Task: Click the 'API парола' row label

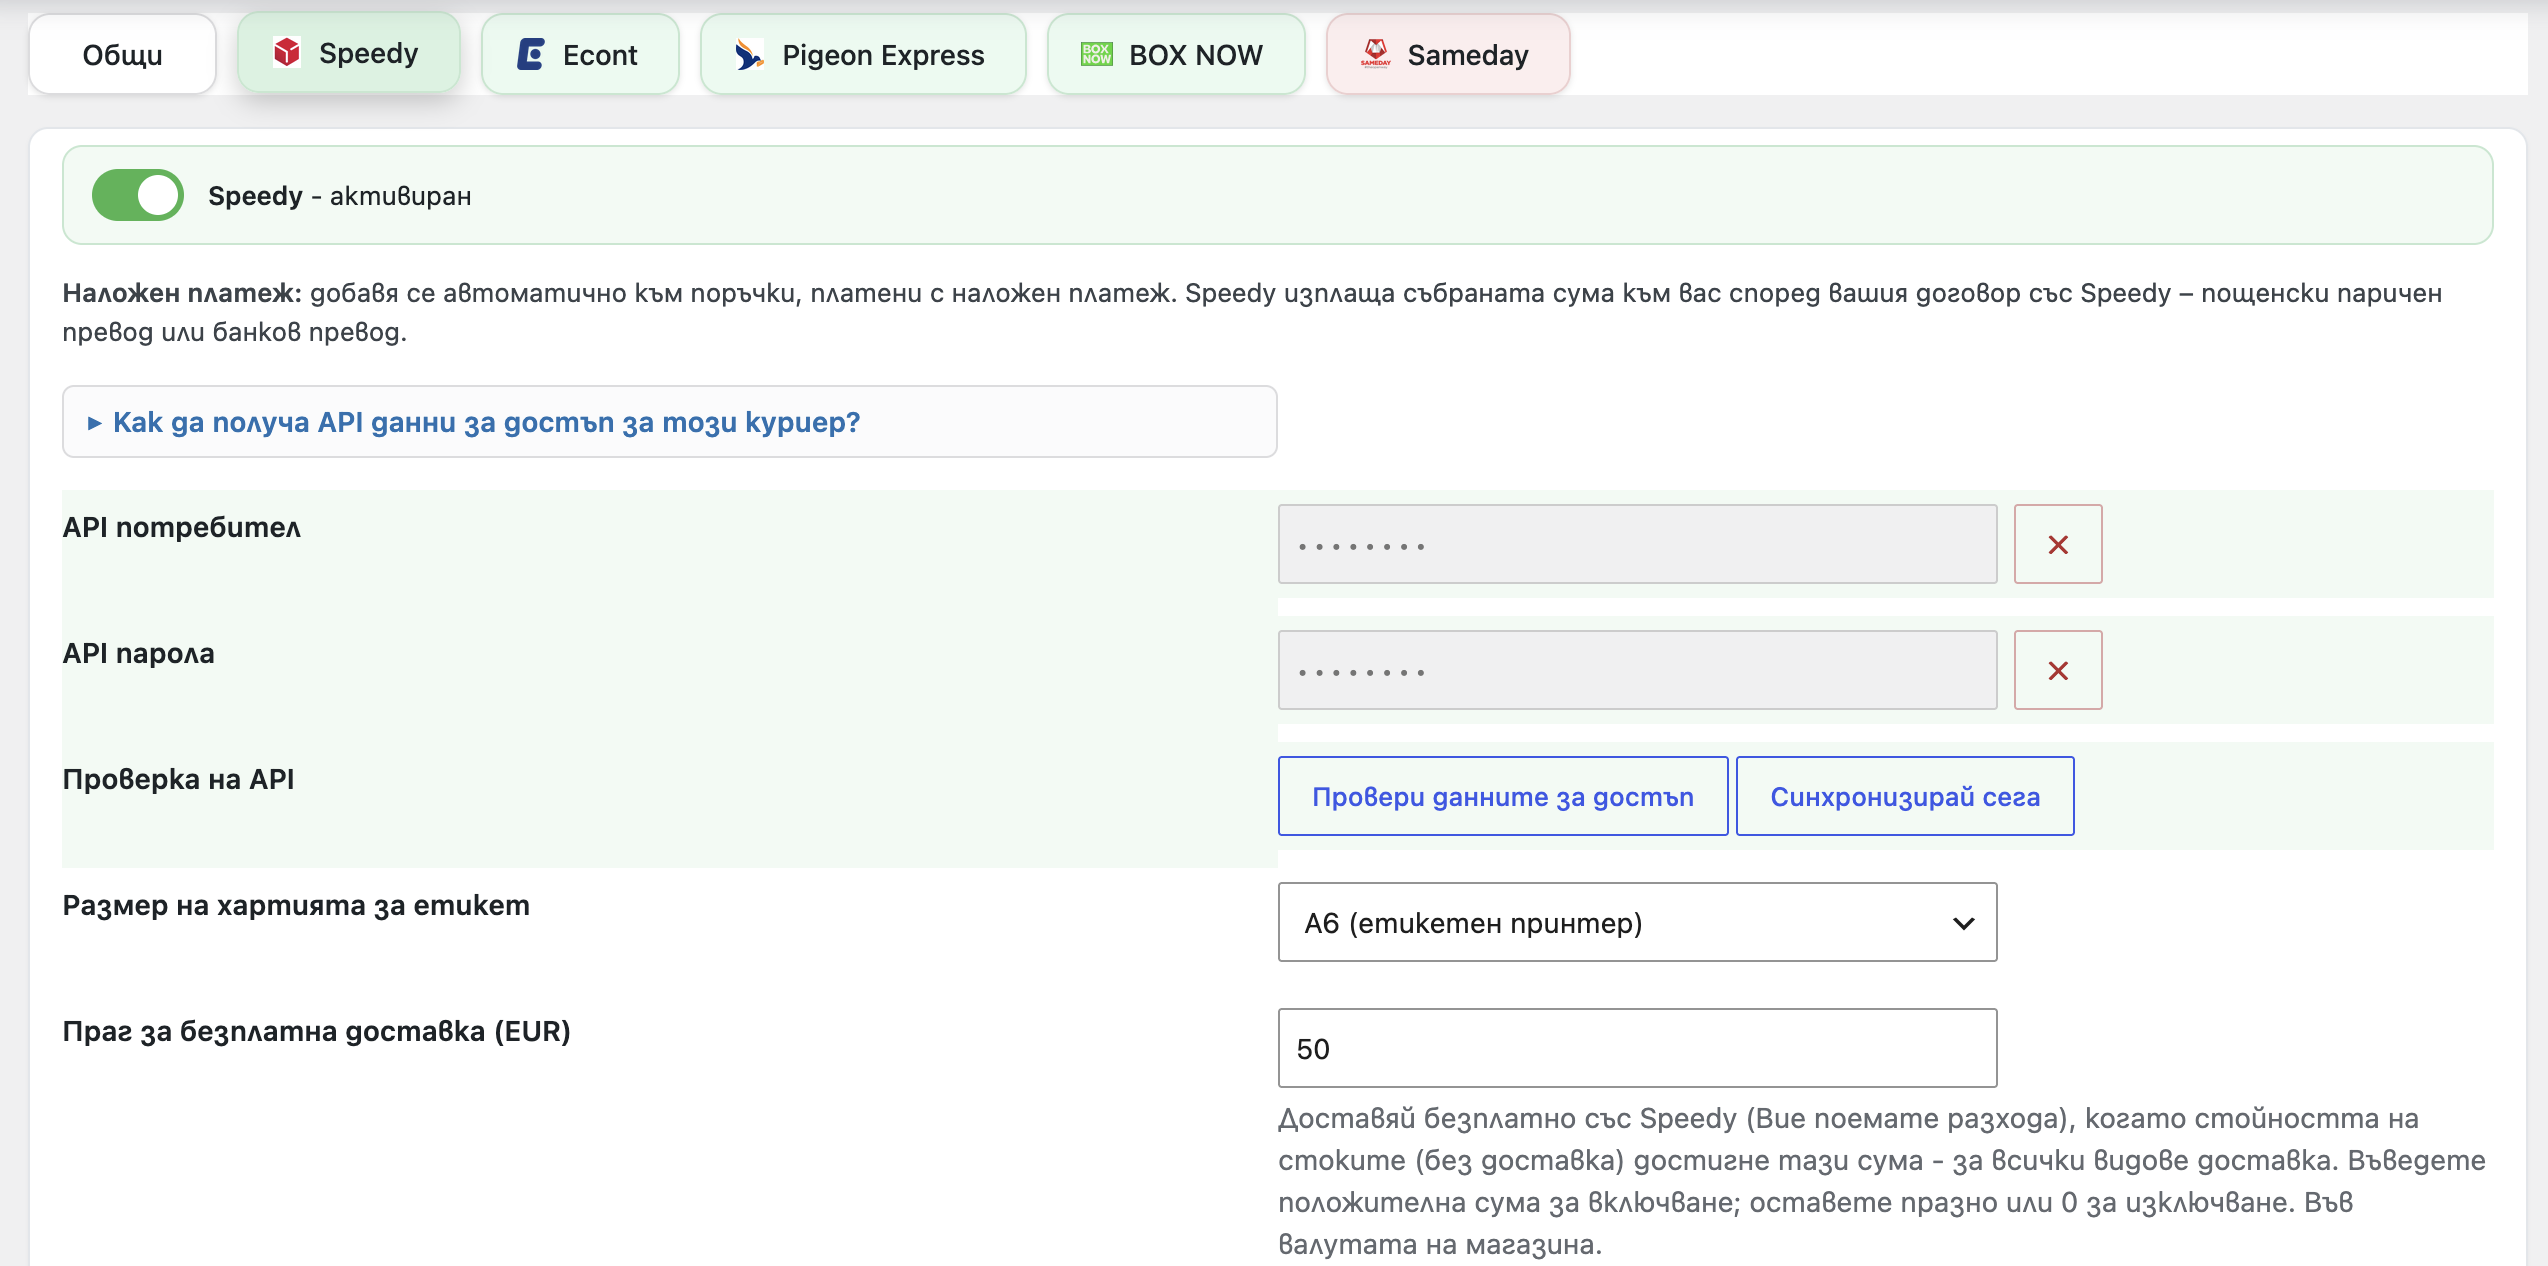Action: coord(139,653)
